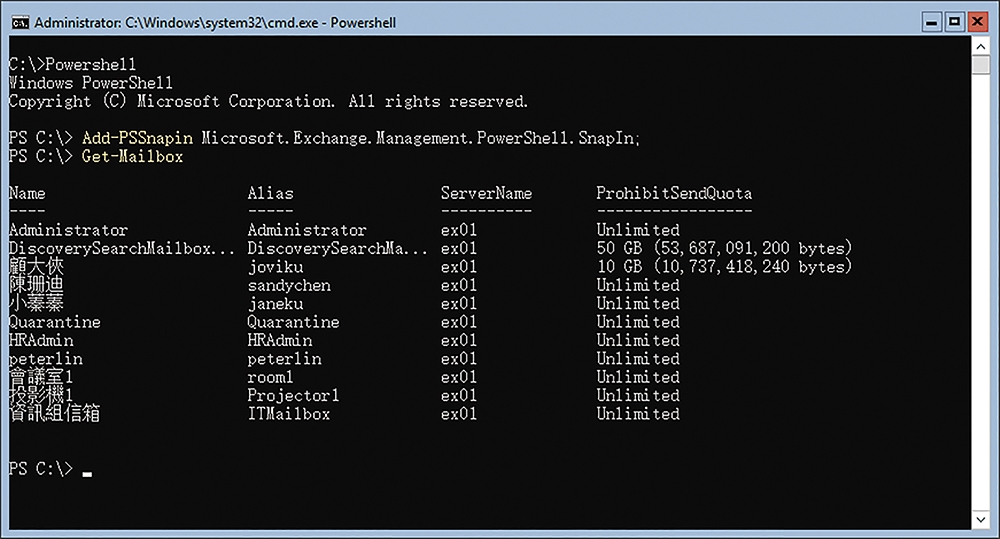Viewport: 1000px width, 539px height.
Task: Maximize the cmd.exe window
Action: pyautogui.click(x=955, y=22)
